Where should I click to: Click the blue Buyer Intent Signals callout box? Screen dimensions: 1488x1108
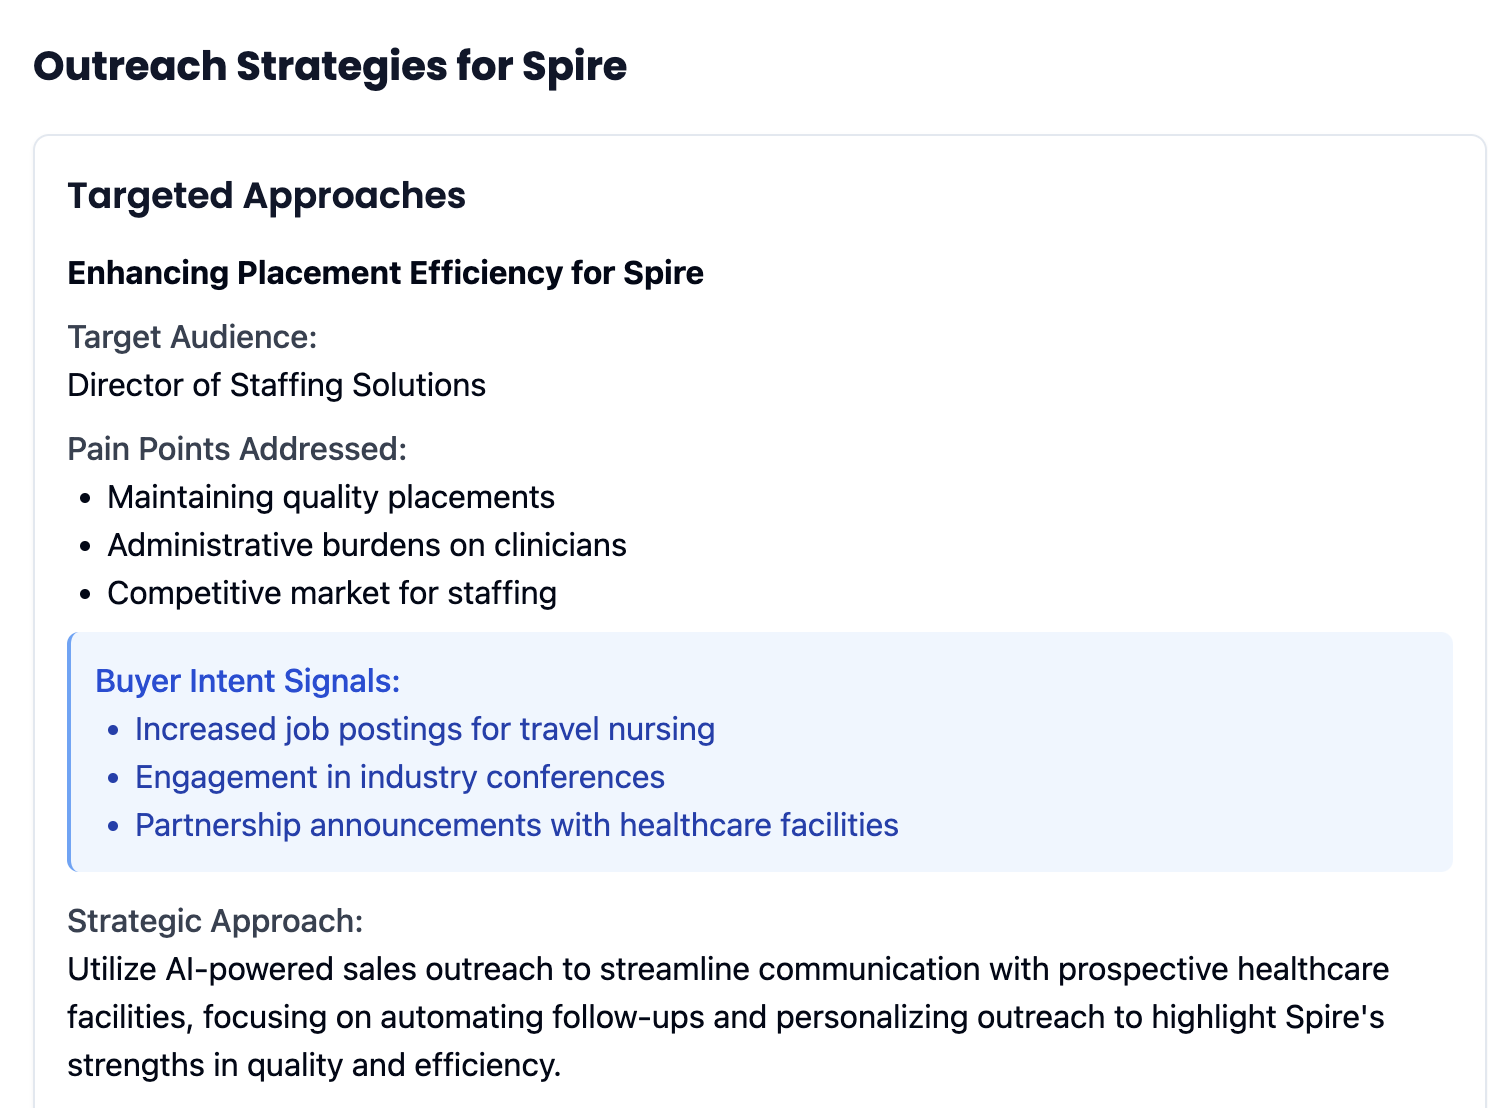(760, 752)
